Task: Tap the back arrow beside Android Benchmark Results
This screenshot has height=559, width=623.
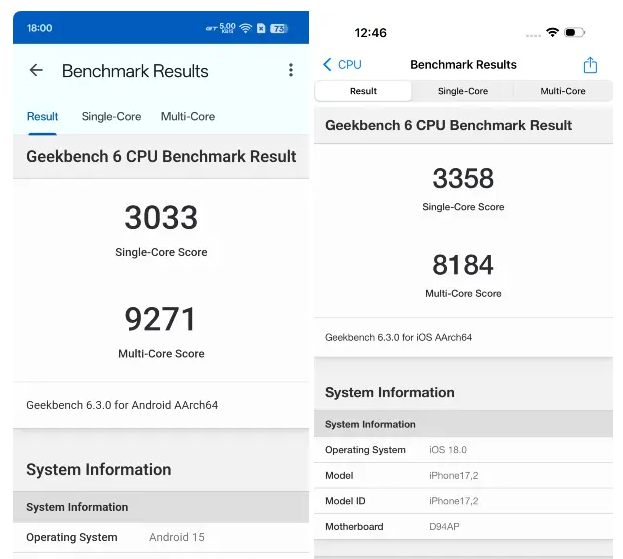Action: (x=36, y=71)
